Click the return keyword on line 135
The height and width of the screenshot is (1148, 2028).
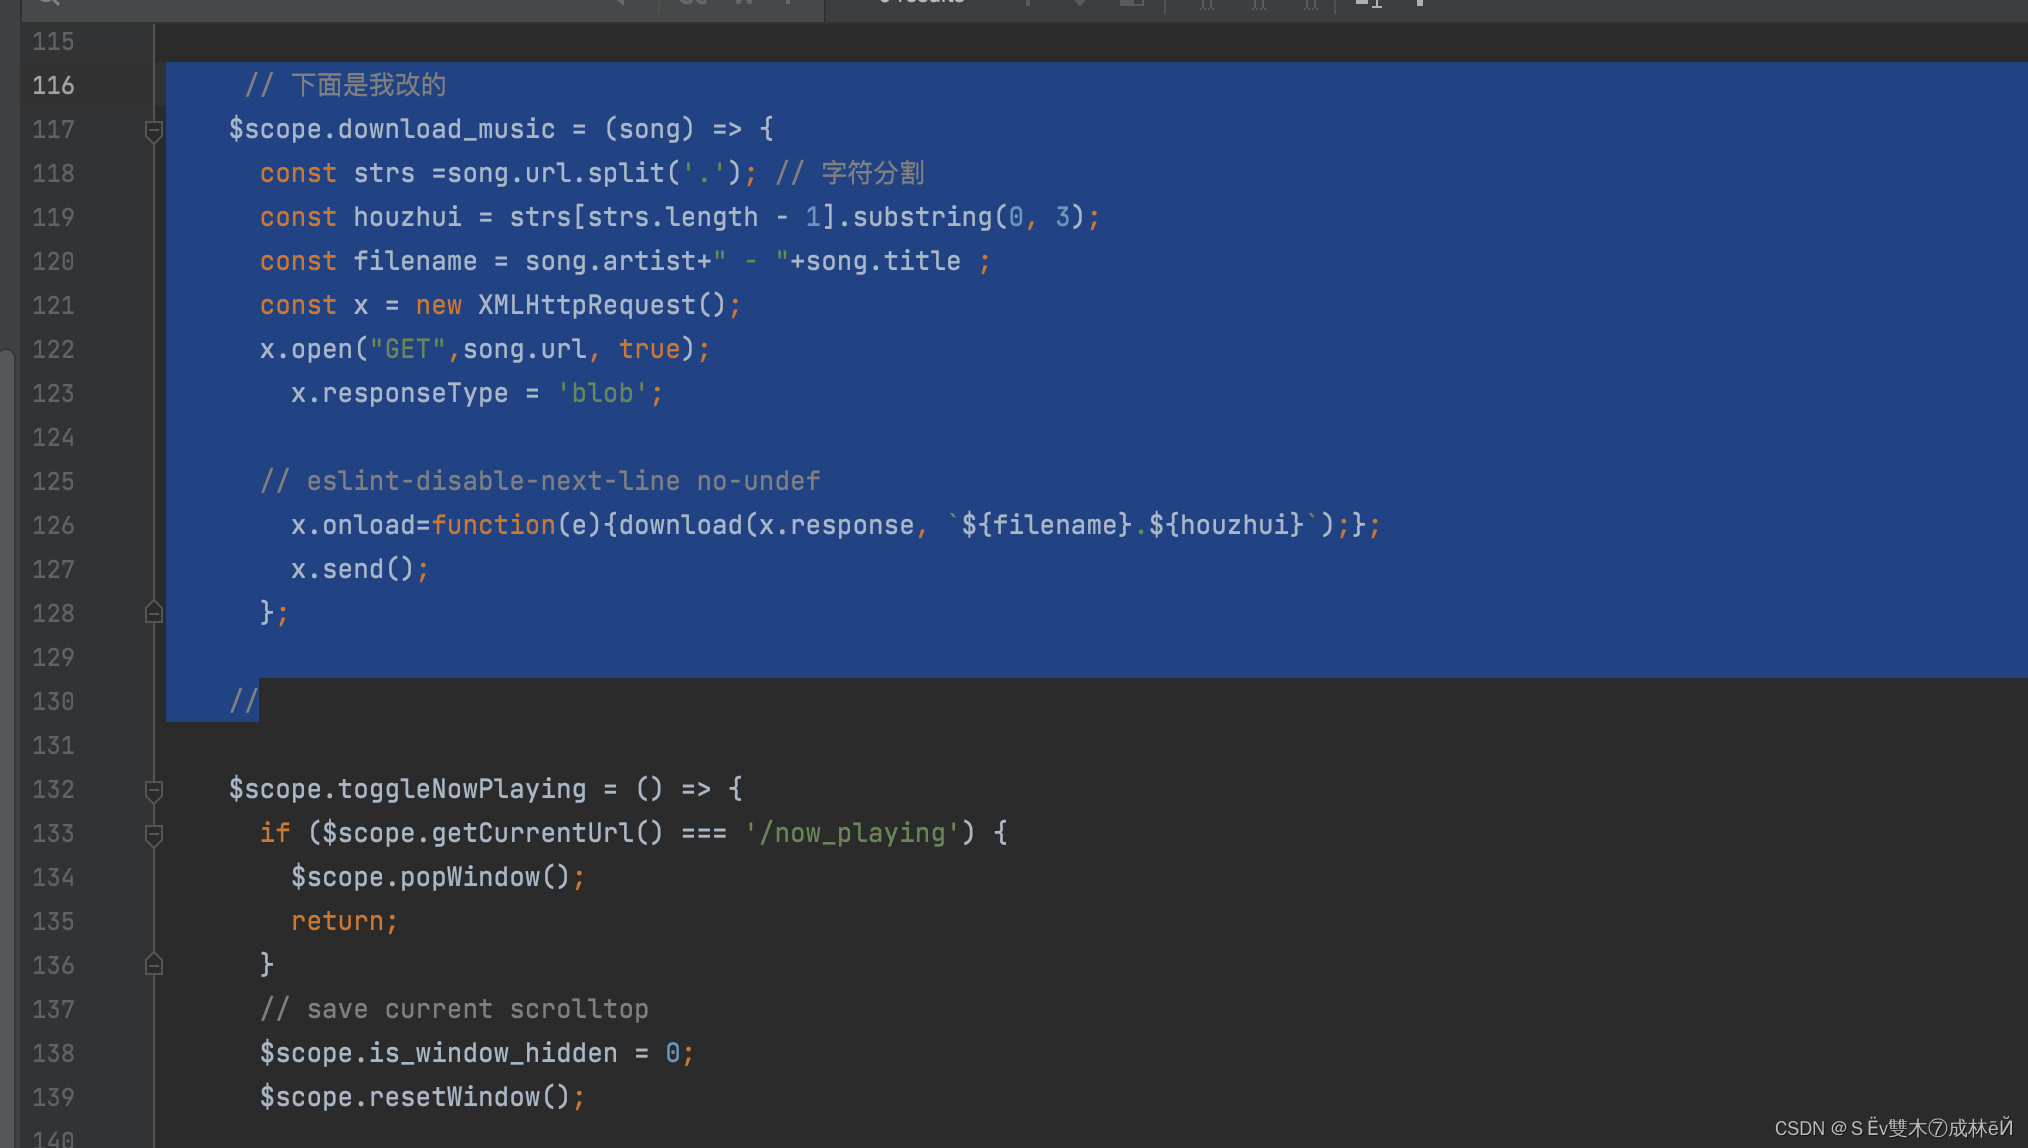coord(338,922)
